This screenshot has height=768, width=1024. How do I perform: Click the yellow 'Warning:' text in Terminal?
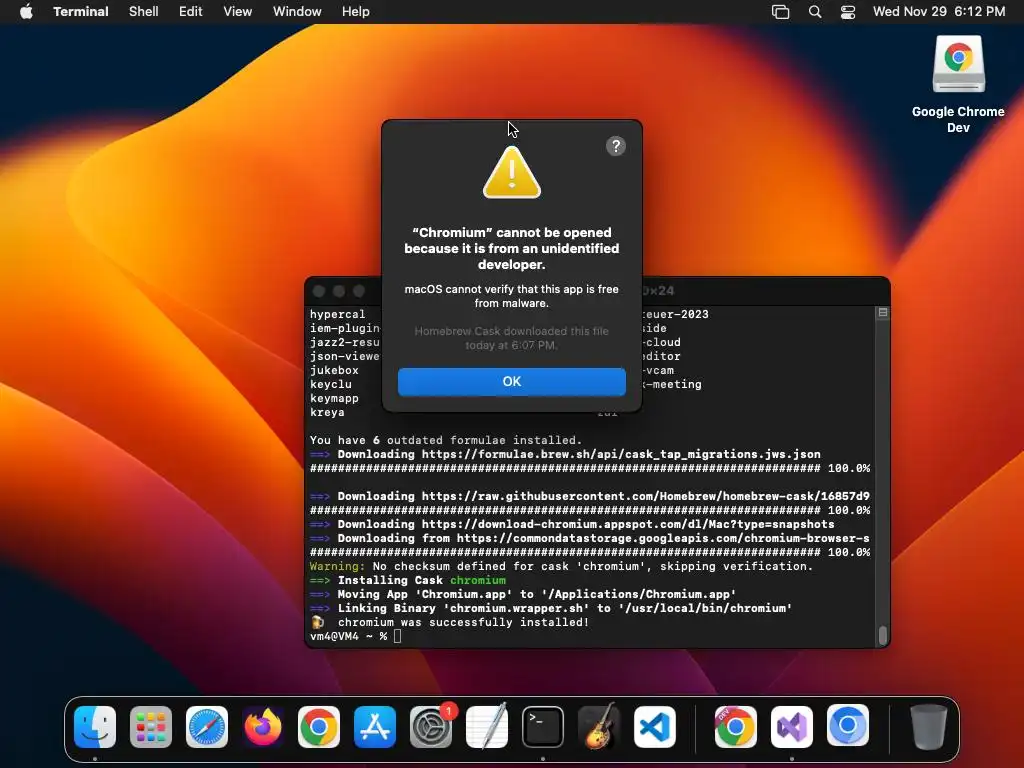point(337,566)
